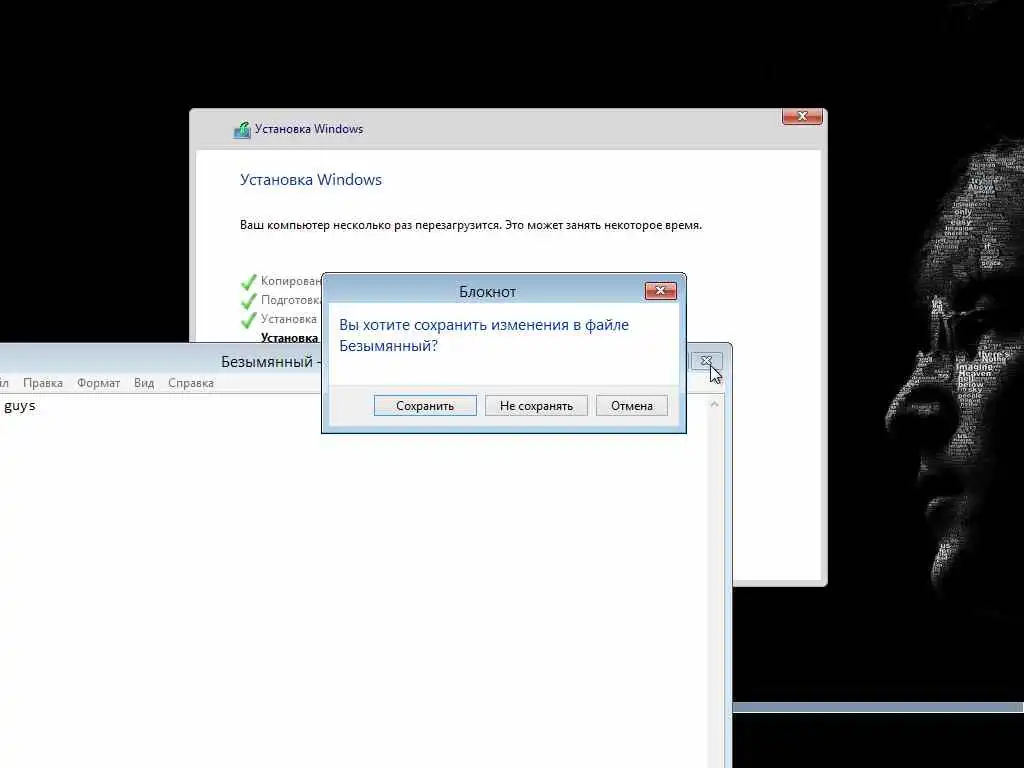Open the Справка menu in Notepad
Image resolution: width=1024 pixels, height=768 pixels.
coord(191,383)
